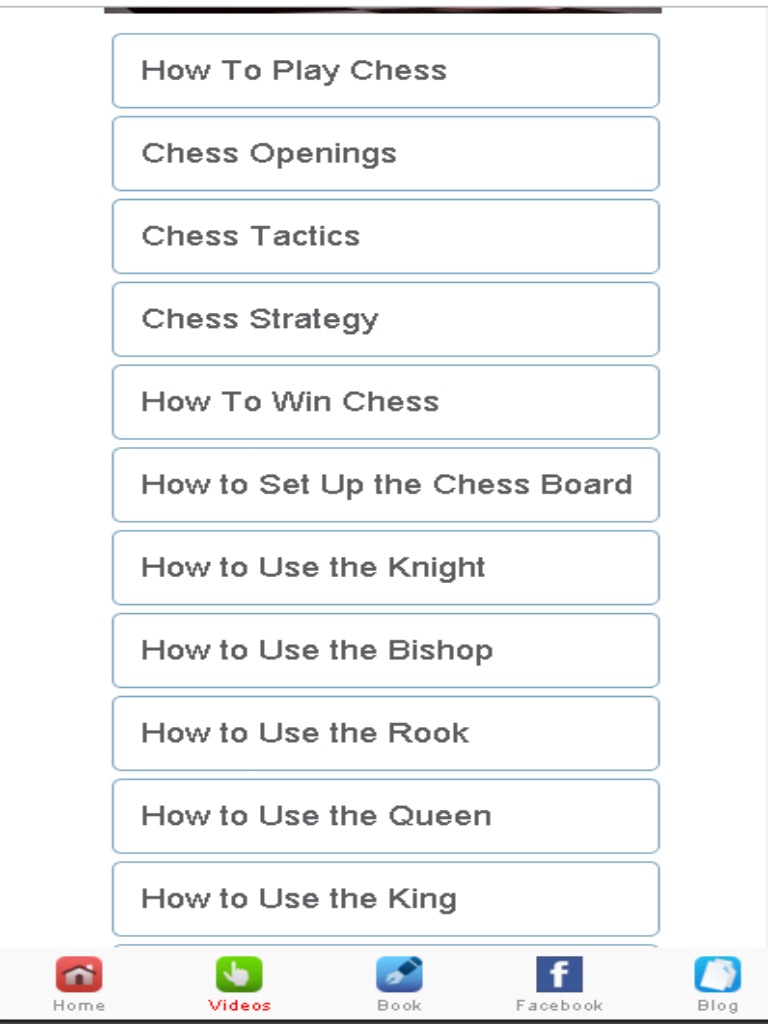Switch to the Home tab label

pyautogui.click(x=79, y=1005)
